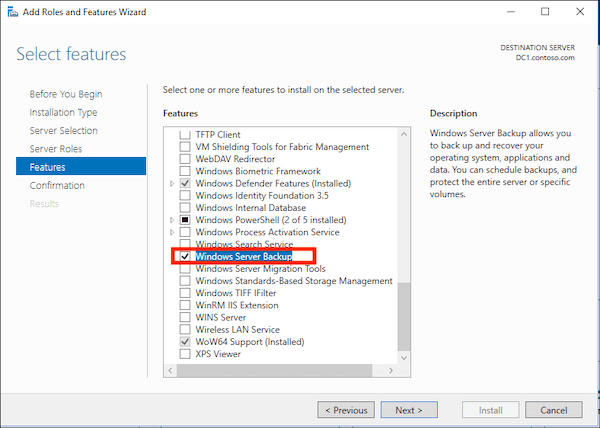Uncheck the Windows Server Backup checkbox
The image size is (600, 428).
click(184, 257)
